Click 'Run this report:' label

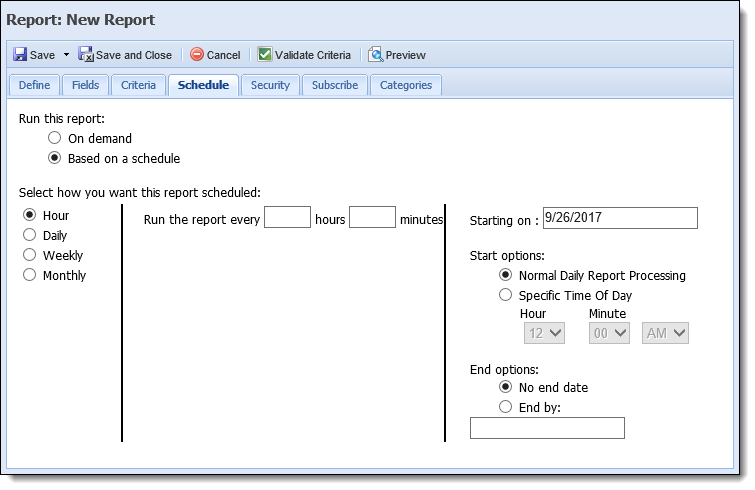tap(62, 118)
